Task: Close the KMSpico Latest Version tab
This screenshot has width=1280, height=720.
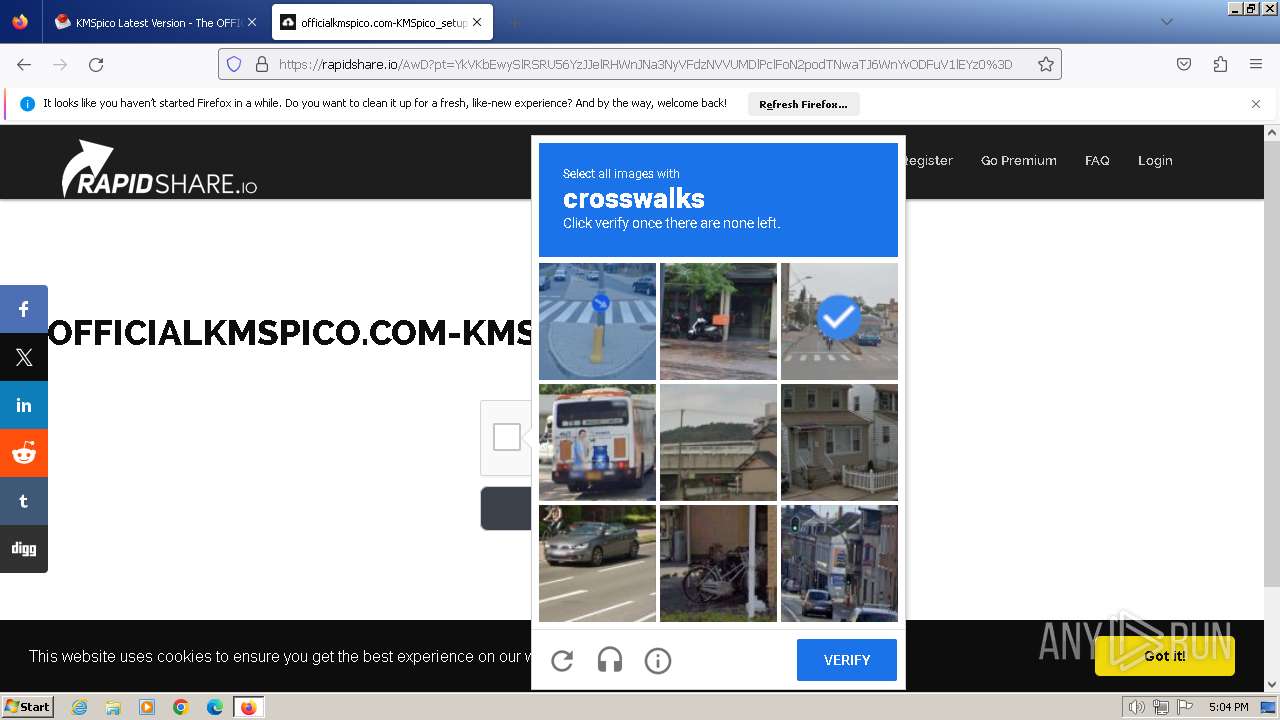Action: [x=251, y=22]
